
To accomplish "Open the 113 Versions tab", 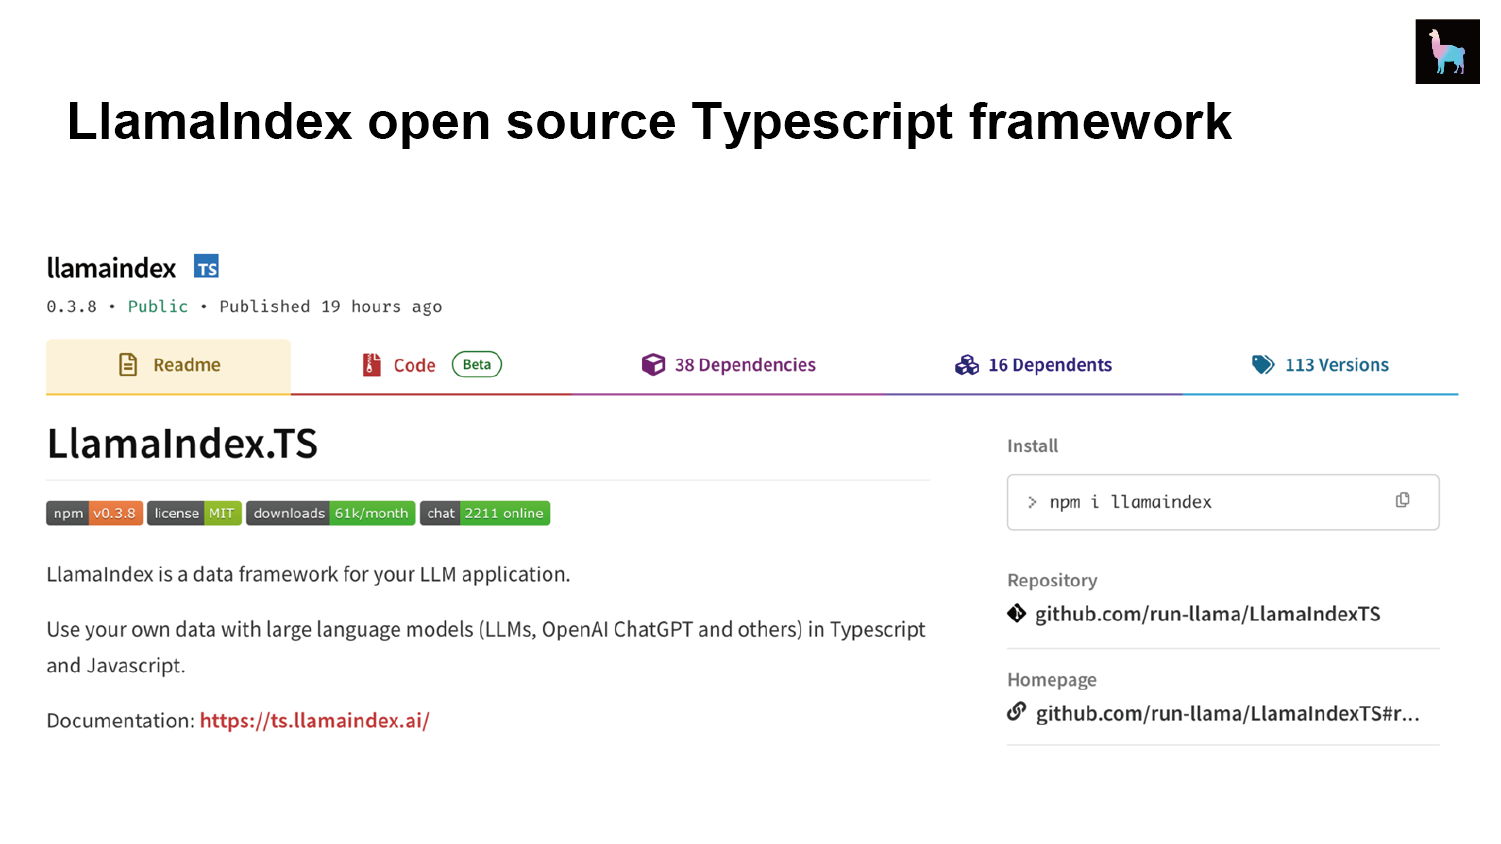I will pos(1320,366).
